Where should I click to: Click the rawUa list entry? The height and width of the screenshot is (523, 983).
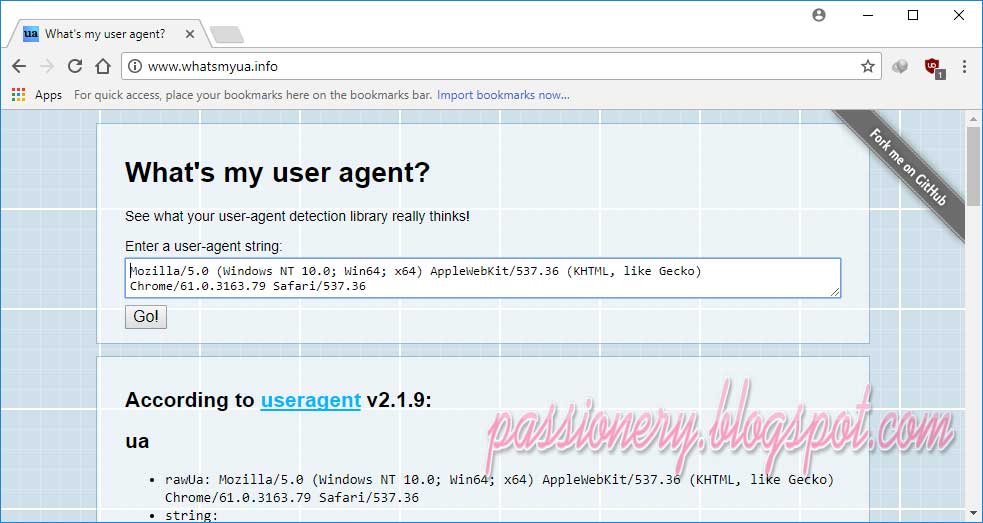[500, 489]
